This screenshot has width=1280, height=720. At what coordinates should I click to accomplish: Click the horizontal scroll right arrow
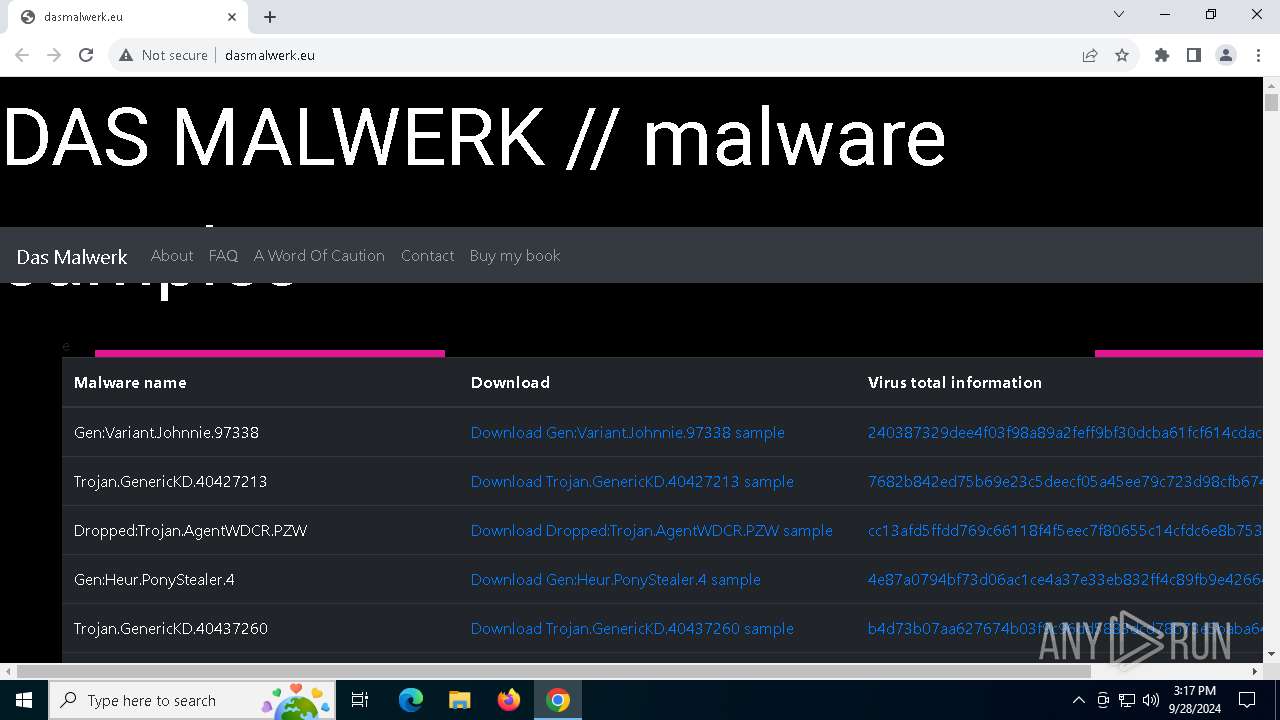[1257, 671]
